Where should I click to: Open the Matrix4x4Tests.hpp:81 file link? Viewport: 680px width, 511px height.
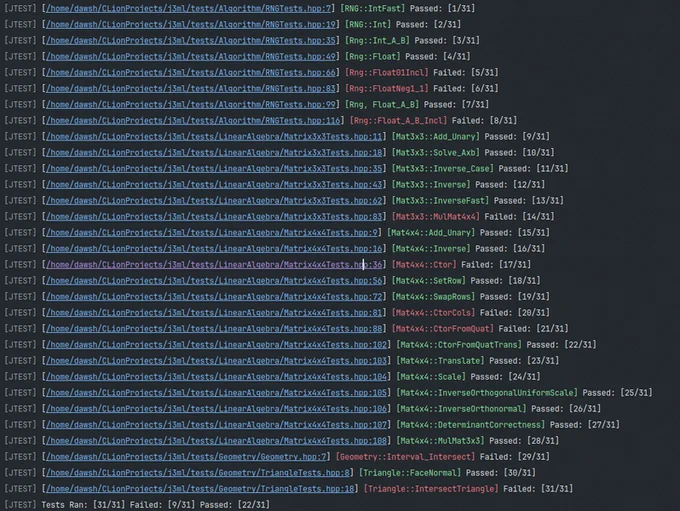[215, 313]
